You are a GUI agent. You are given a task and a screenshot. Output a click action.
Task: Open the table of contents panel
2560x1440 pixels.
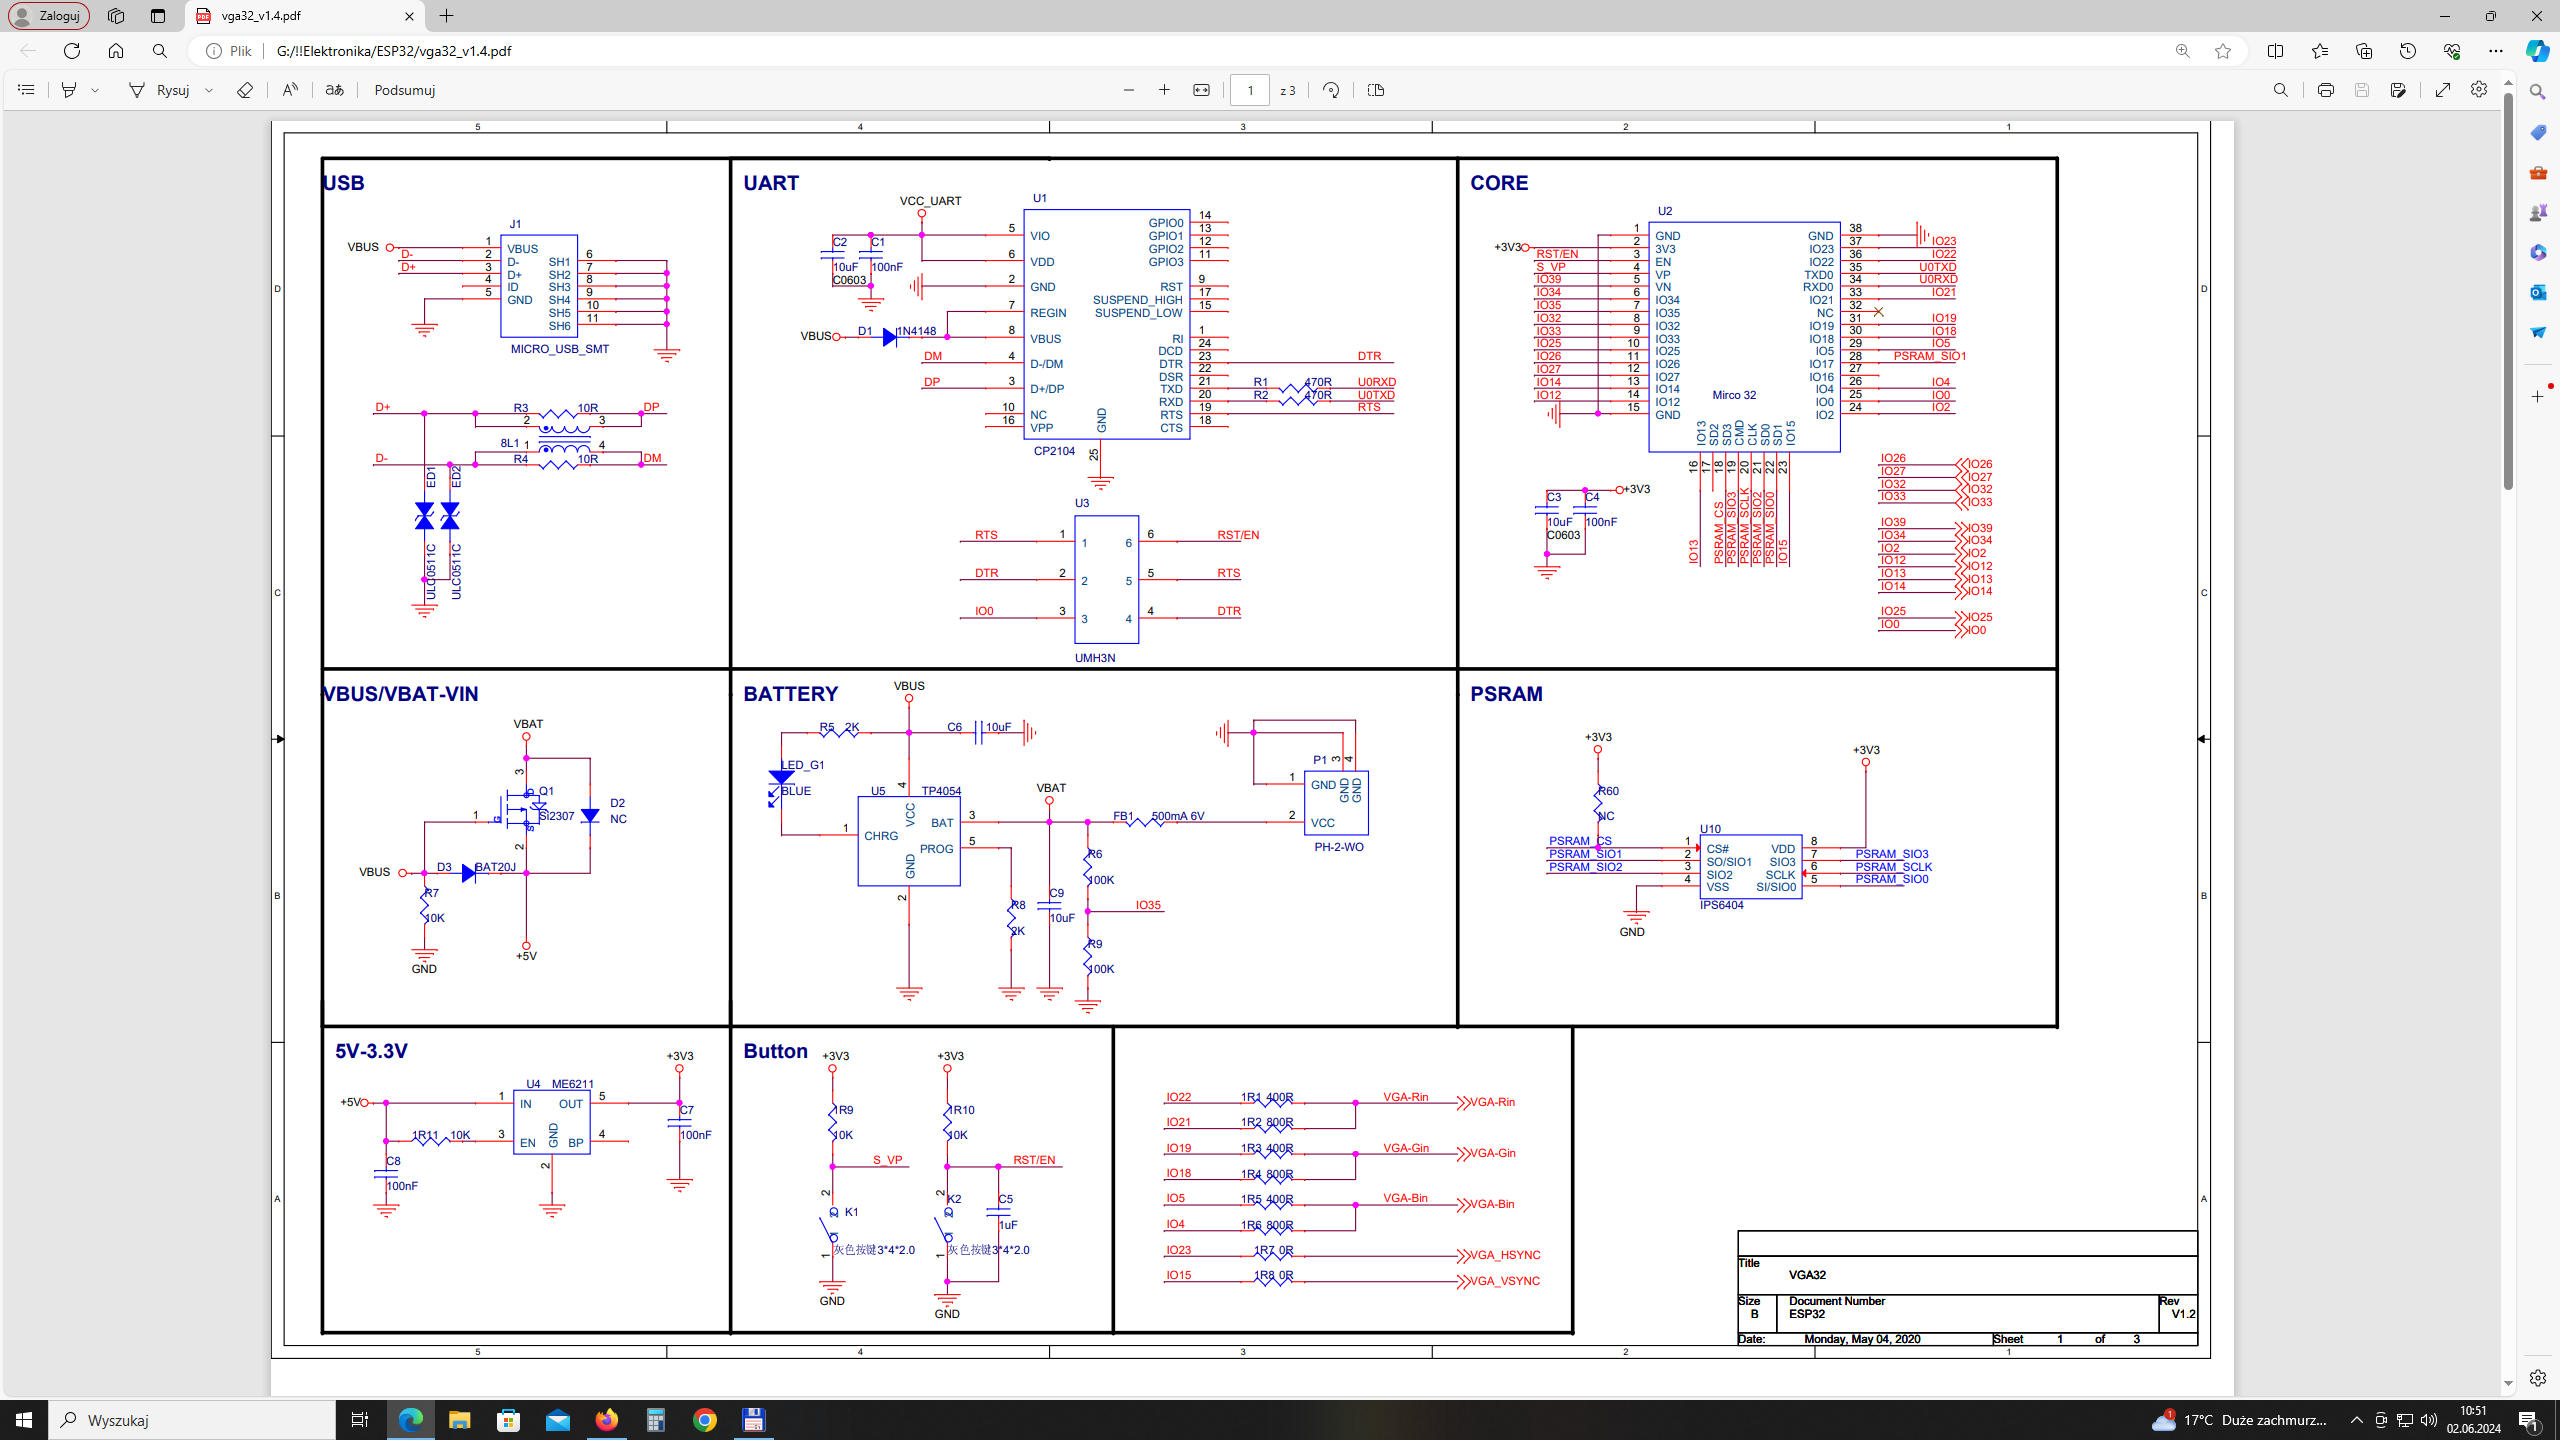[x=26, y=90]
